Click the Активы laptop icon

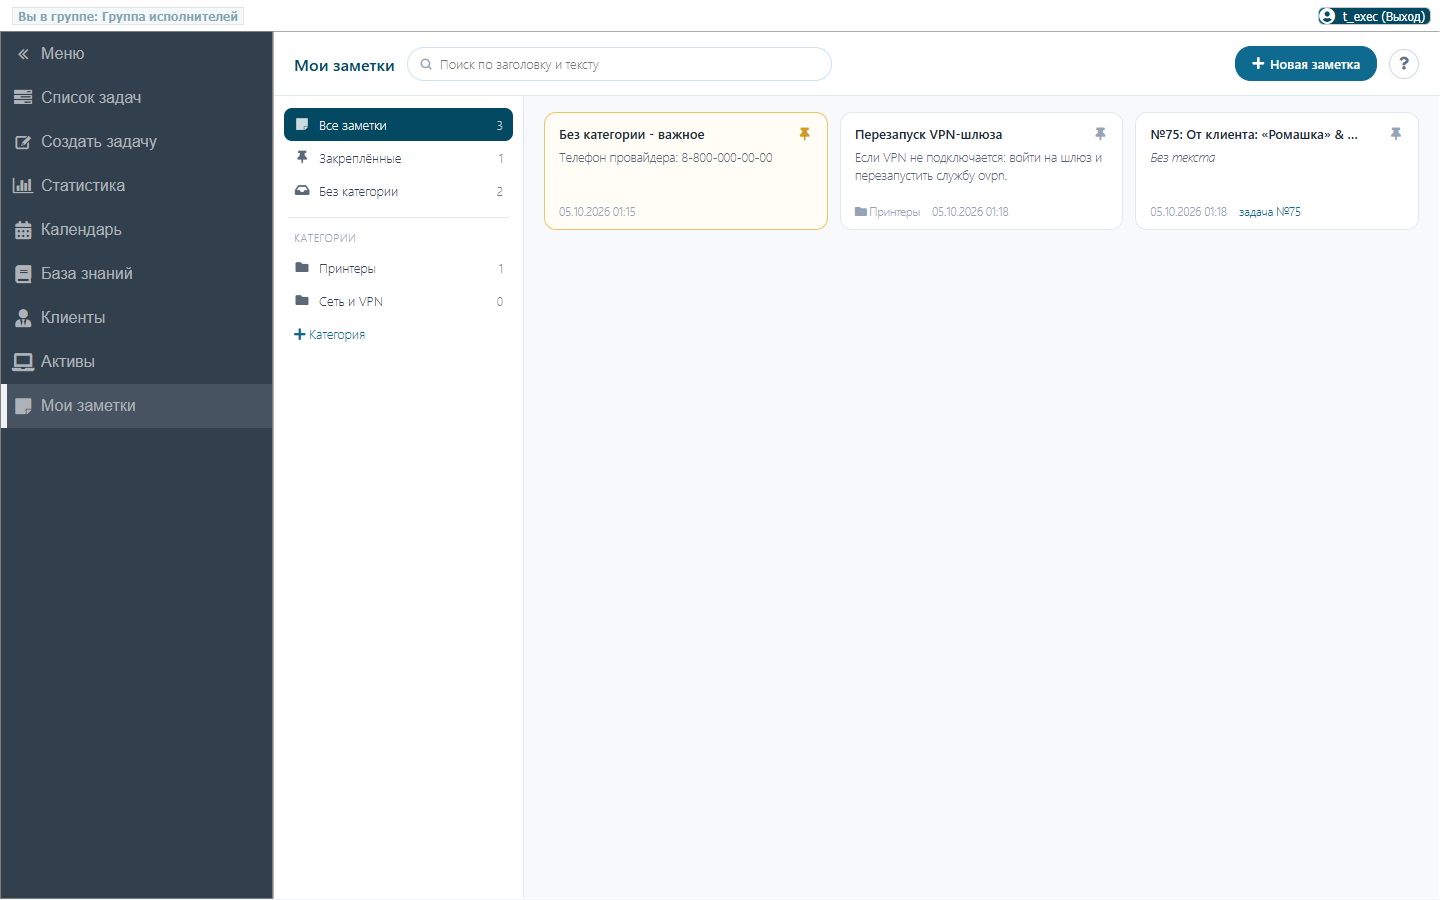click(23, 362)
